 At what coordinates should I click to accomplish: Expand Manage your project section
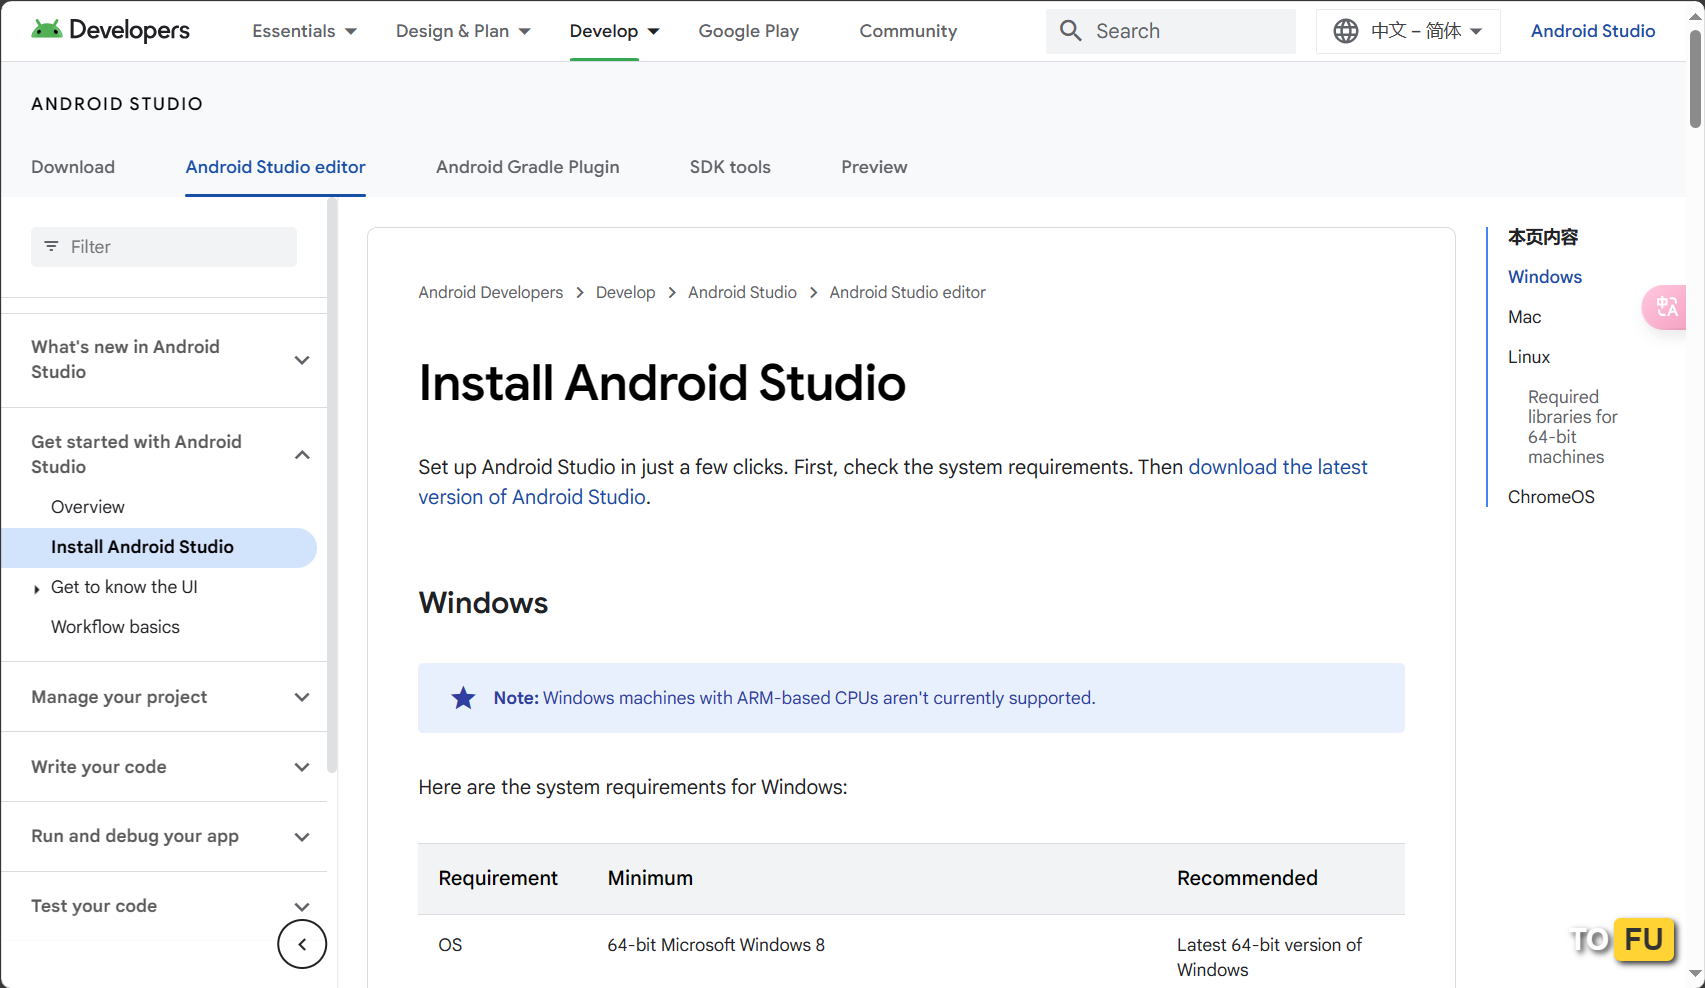tap(302, 697)
